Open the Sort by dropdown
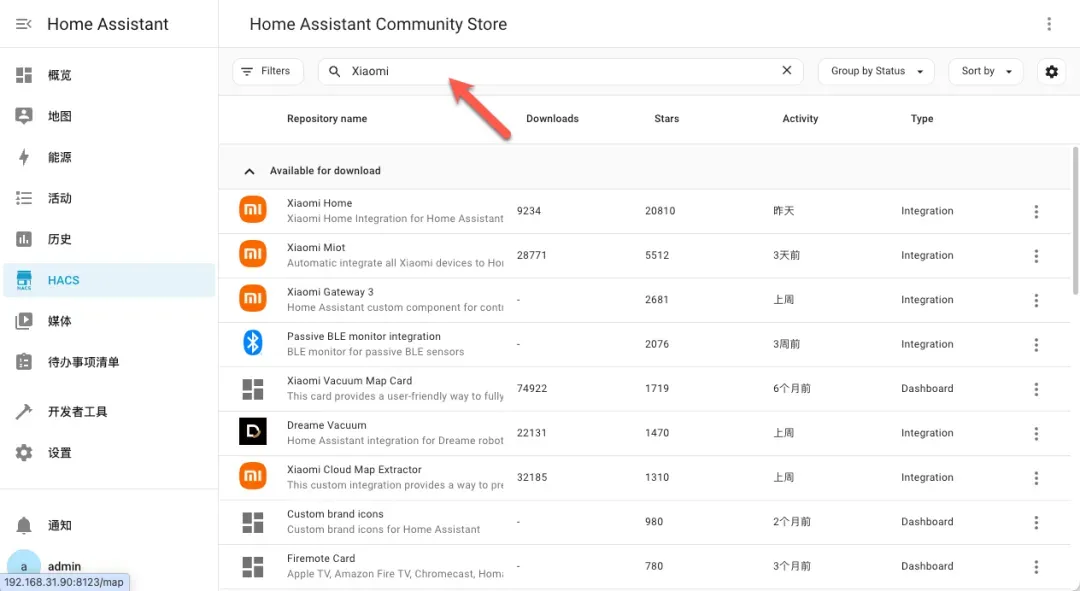 tap(985, 72)
